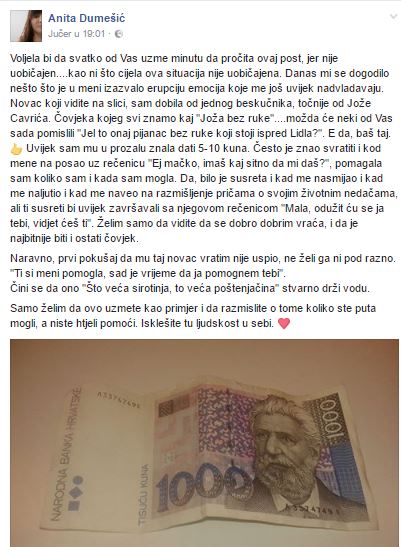401x547 pixels.
Task: Click the red heart emoji ending the post
Action: coord(284,323)
